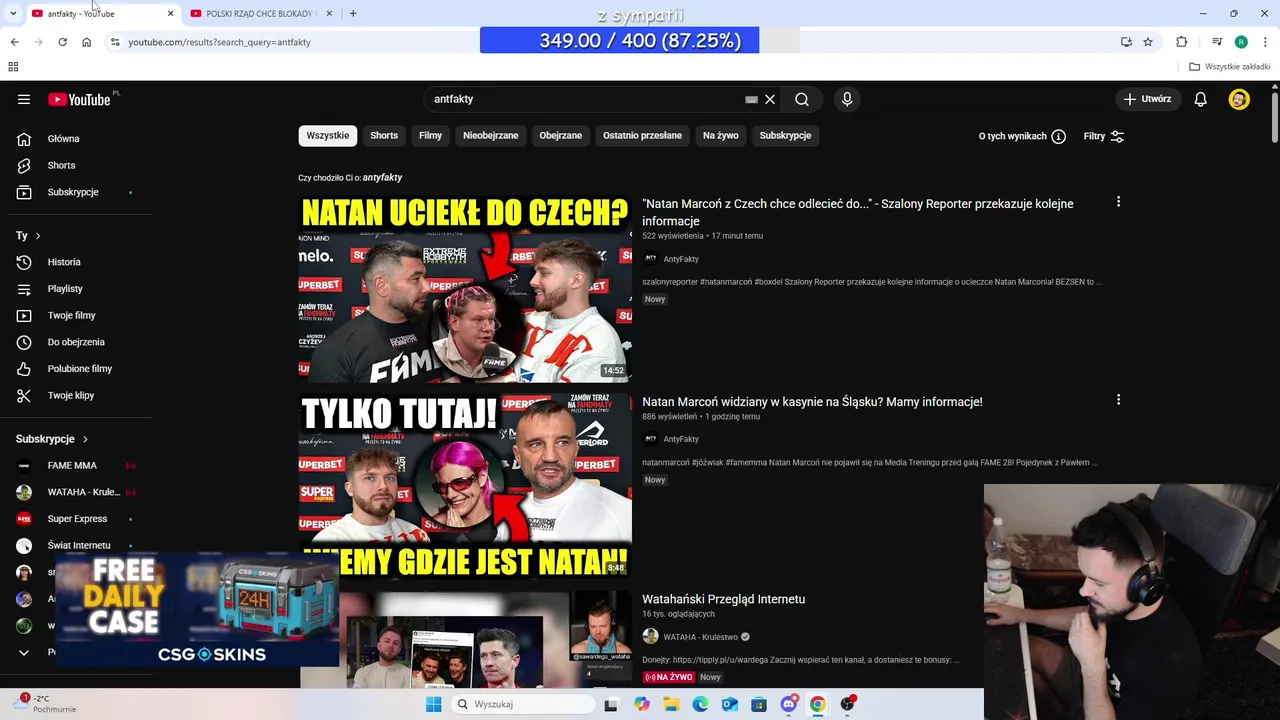
Task: Click the YouTube logo
Action: pos(80,99)
